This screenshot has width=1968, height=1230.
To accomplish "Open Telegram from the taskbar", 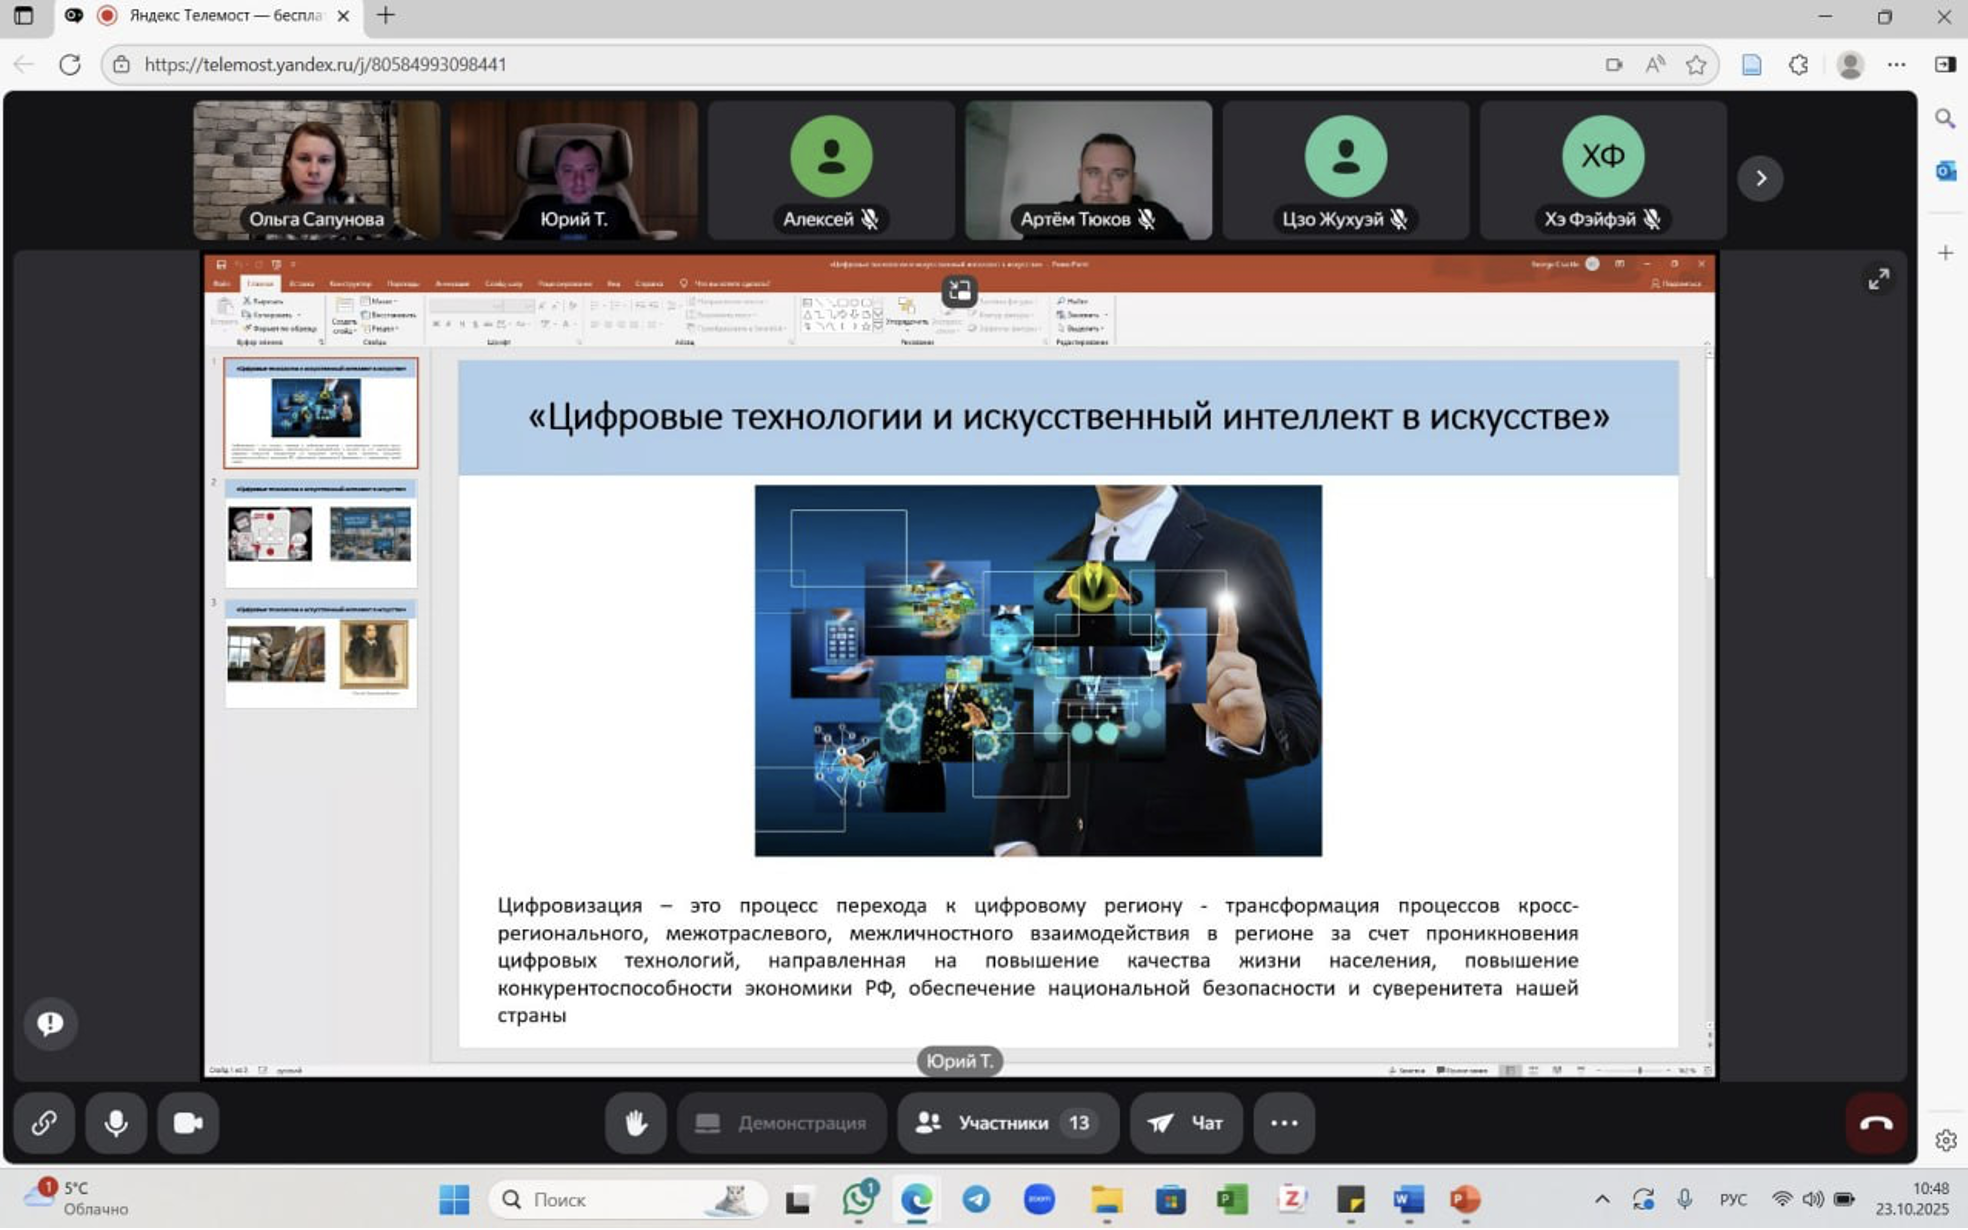I will tap(976, 1199).
